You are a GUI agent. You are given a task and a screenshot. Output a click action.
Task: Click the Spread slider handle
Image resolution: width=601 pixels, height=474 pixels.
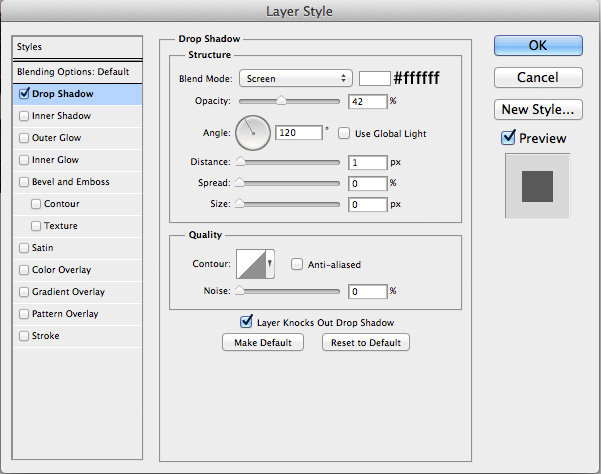click(x=240, y=182)
